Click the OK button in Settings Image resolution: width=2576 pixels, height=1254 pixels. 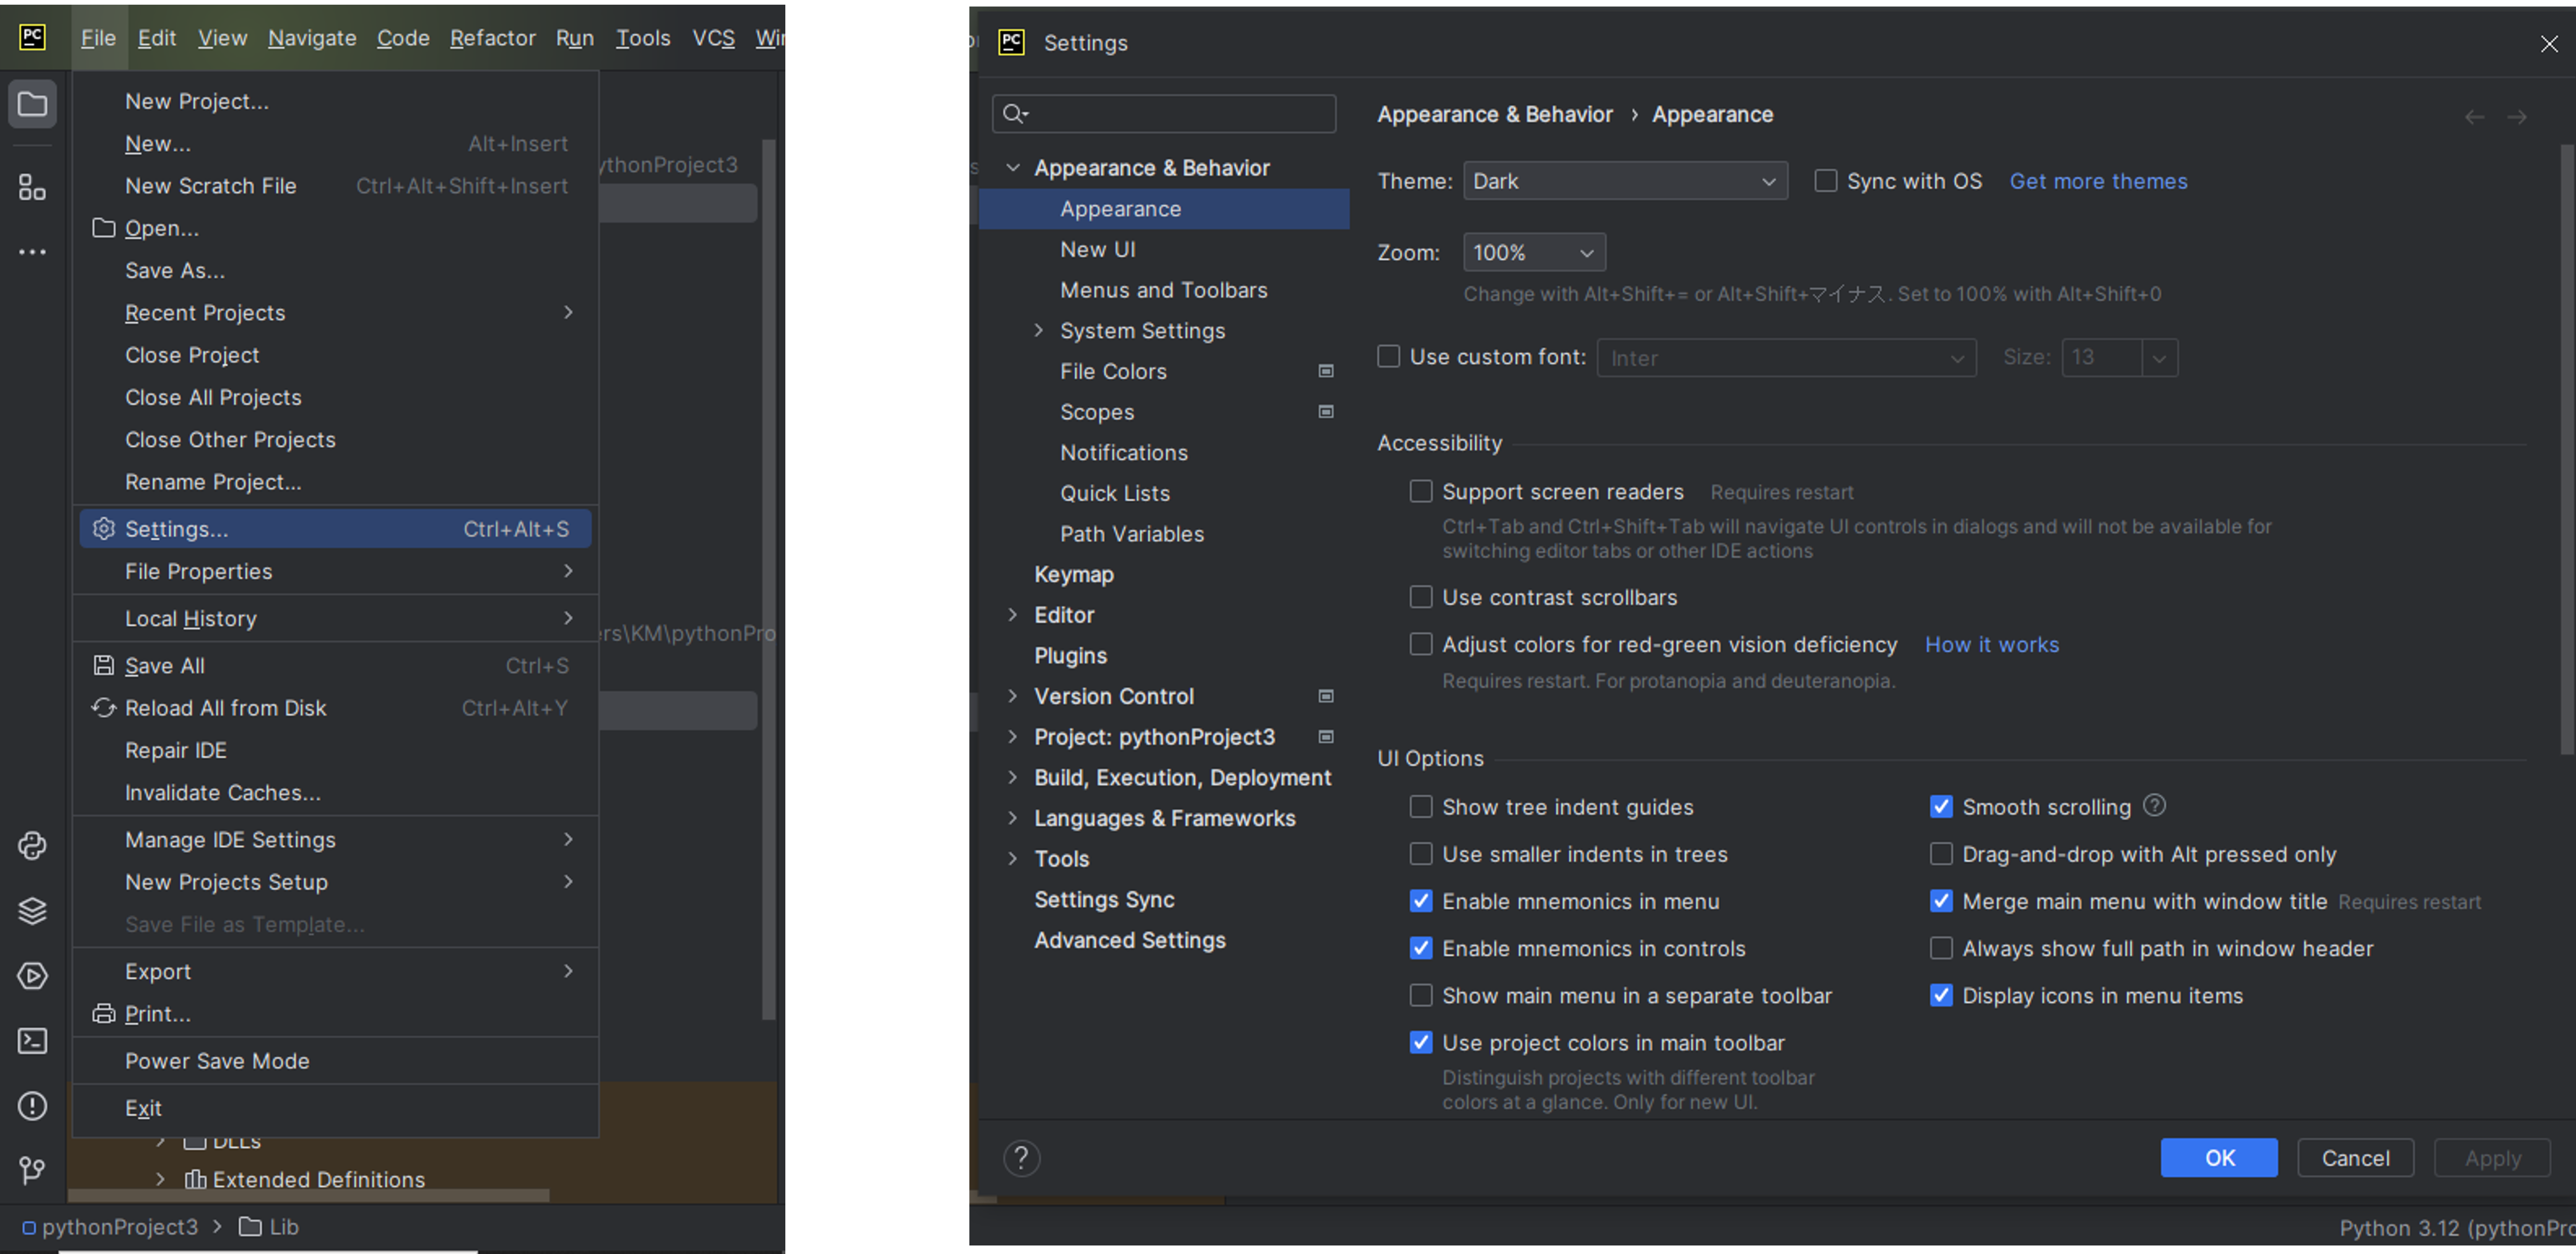[2219, 1158]
